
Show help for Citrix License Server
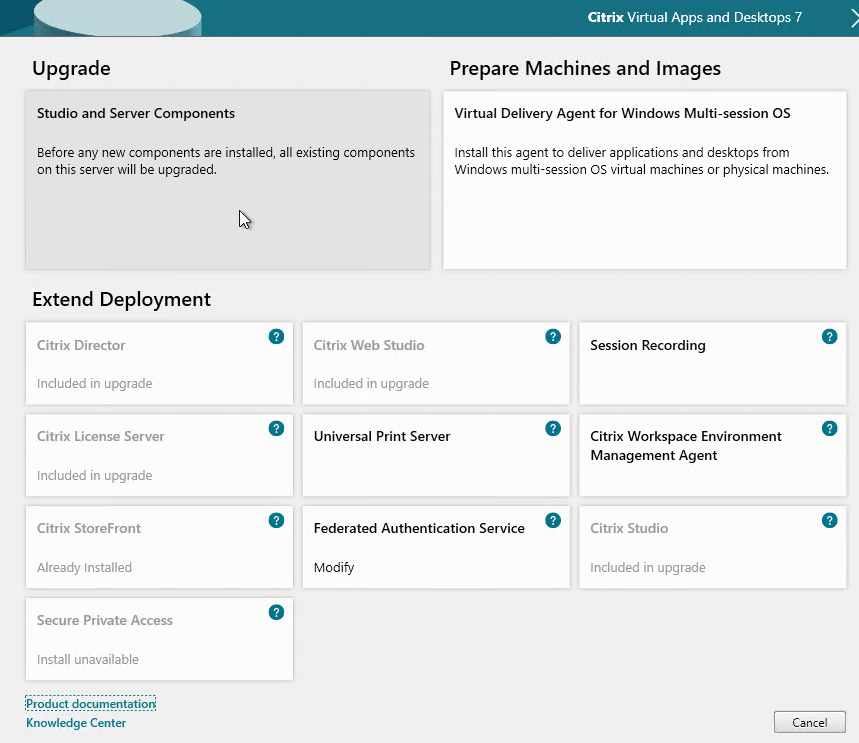(x=276, y=428)
